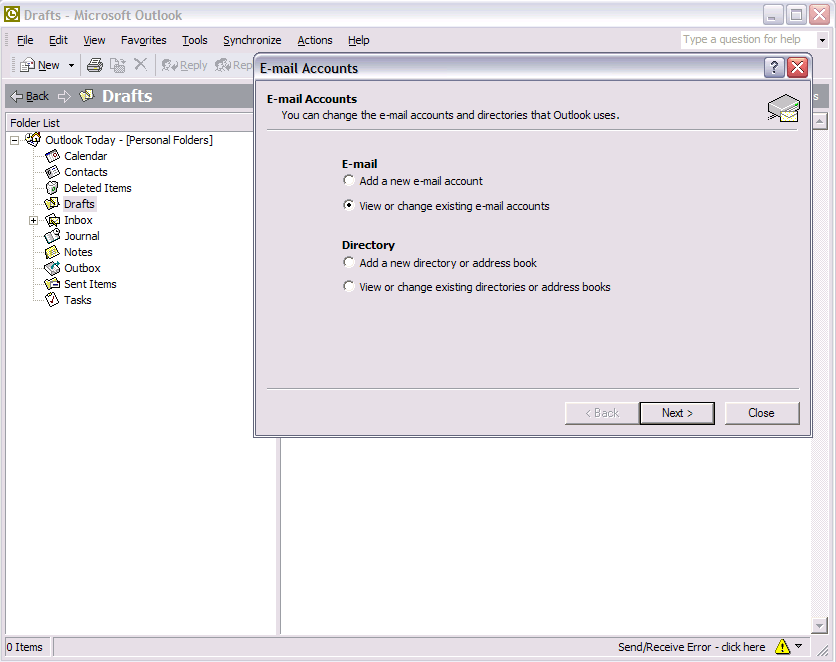Select the Contacts folder label

(x=86, y=172)
